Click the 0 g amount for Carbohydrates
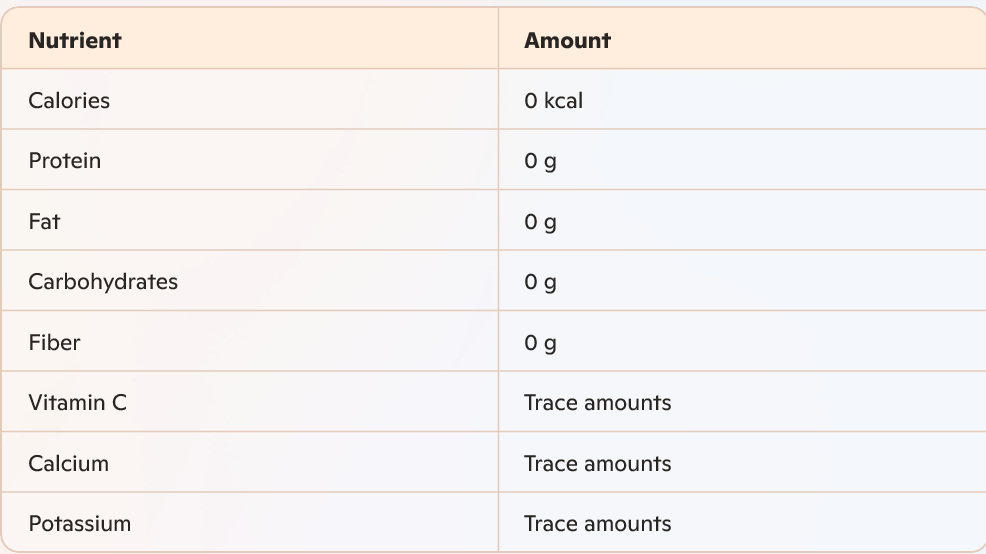This screenshot has width=986, height=554. (x=540, y=282)
